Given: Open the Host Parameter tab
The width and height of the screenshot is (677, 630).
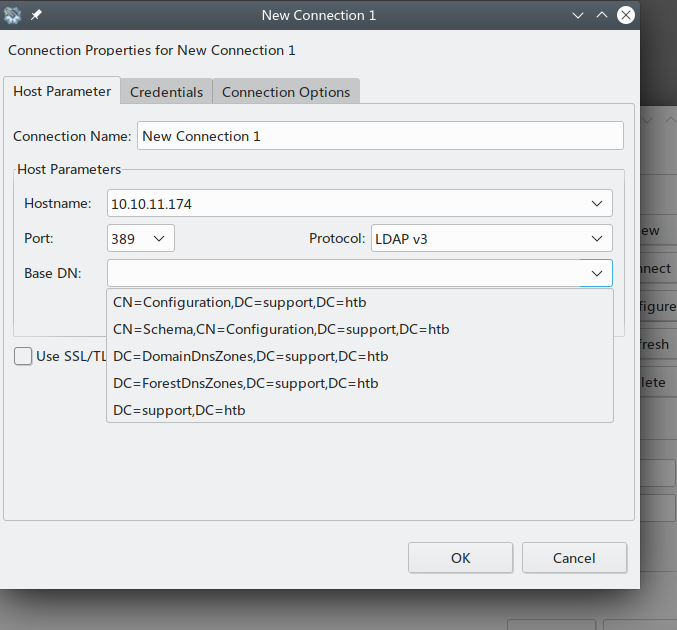Looking at the screenshot, I should [62, 91].
